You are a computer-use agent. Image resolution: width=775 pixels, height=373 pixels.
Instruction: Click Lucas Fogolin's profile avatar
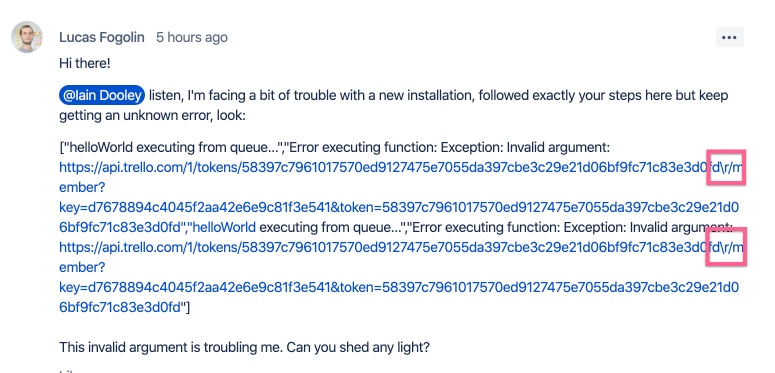point(27,37)
